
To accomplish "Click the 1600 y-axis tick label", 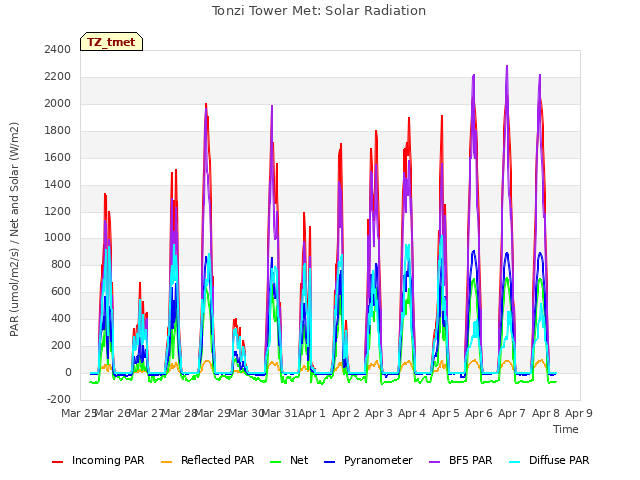I will point(58,157).
